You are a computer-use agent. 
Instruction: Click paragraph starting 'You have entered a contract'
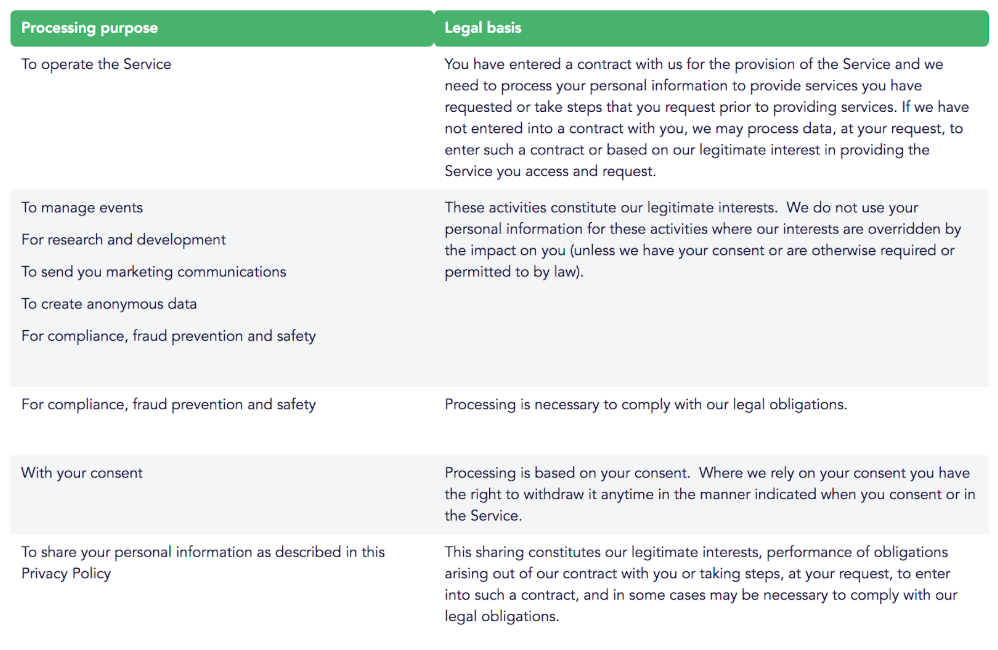click(x=706, y=118)
